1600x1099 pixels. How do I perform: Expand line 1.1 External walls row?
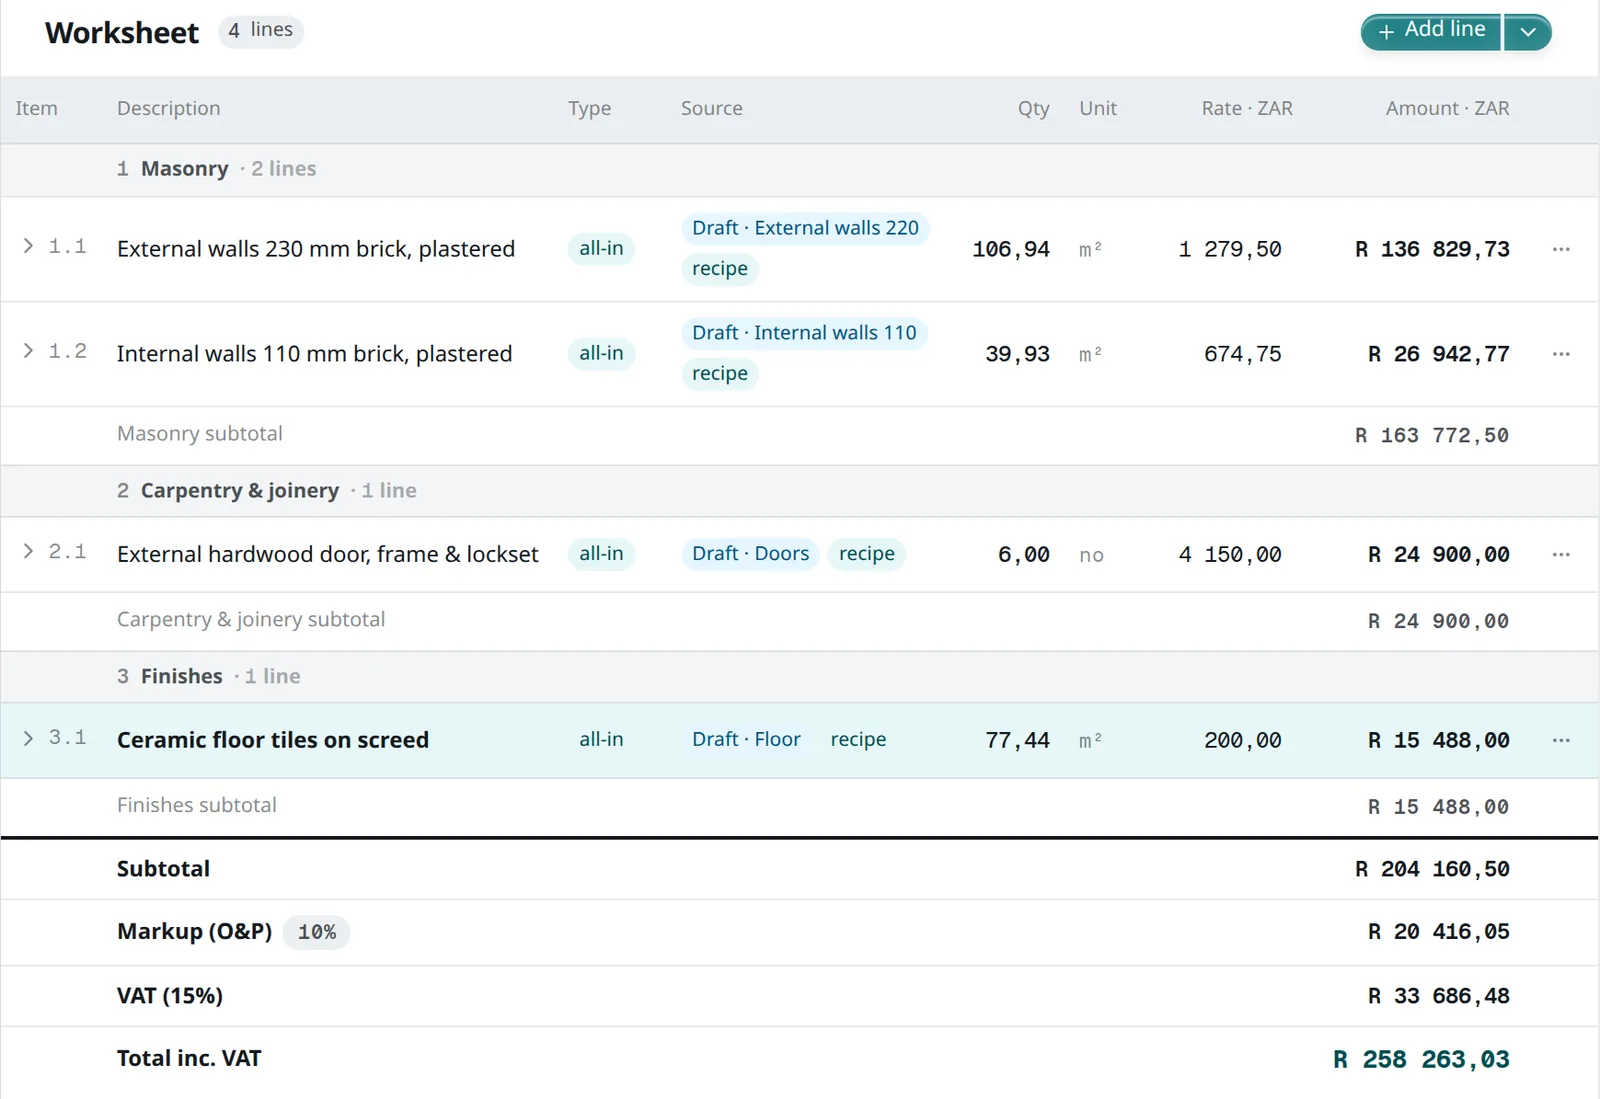coord(28,246)
